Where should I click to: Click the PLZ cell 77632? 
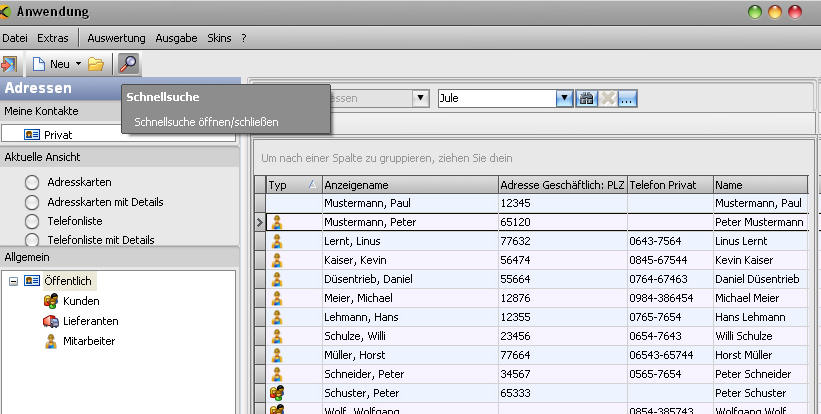point(562,241)
